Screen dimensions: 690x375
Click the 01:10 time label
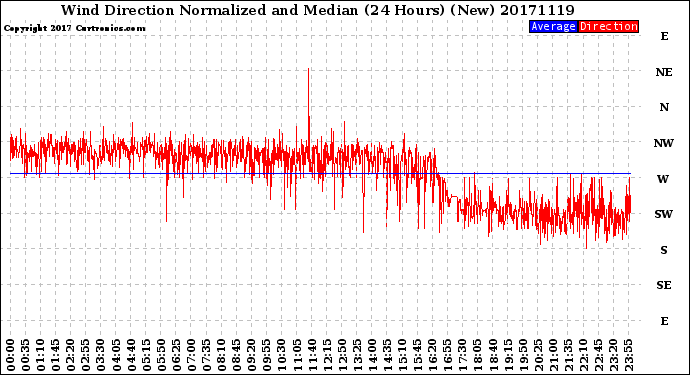41,355
